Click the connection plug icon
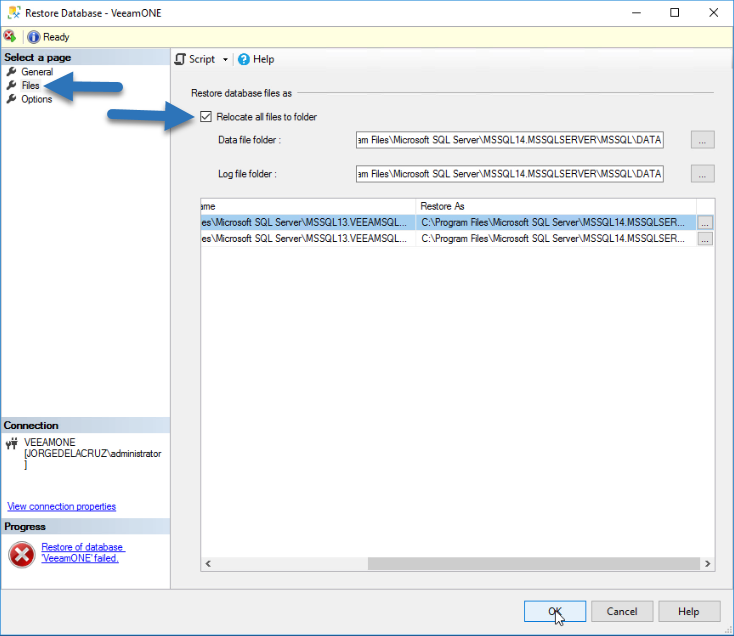Image resolution: width=734 pixels, height=636 pixels. click(12, 443)
